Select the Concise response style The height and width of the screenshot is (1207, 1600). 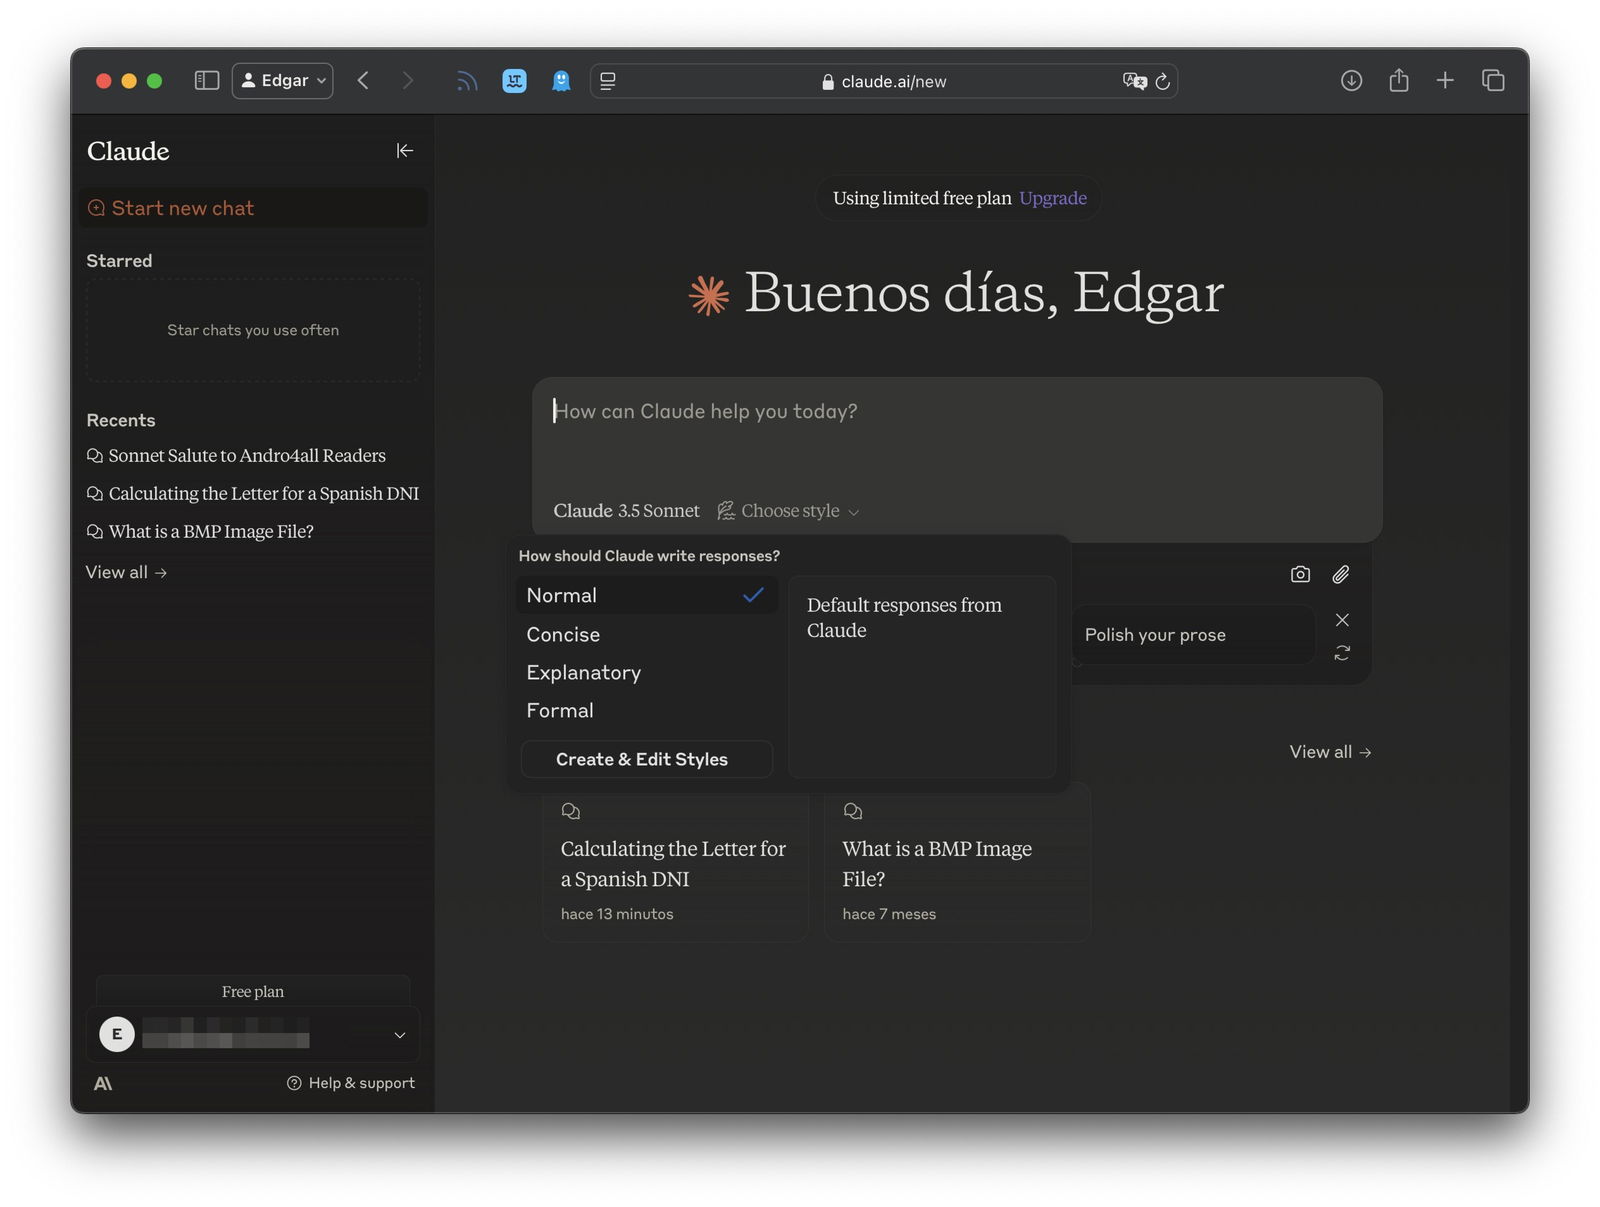646,634
